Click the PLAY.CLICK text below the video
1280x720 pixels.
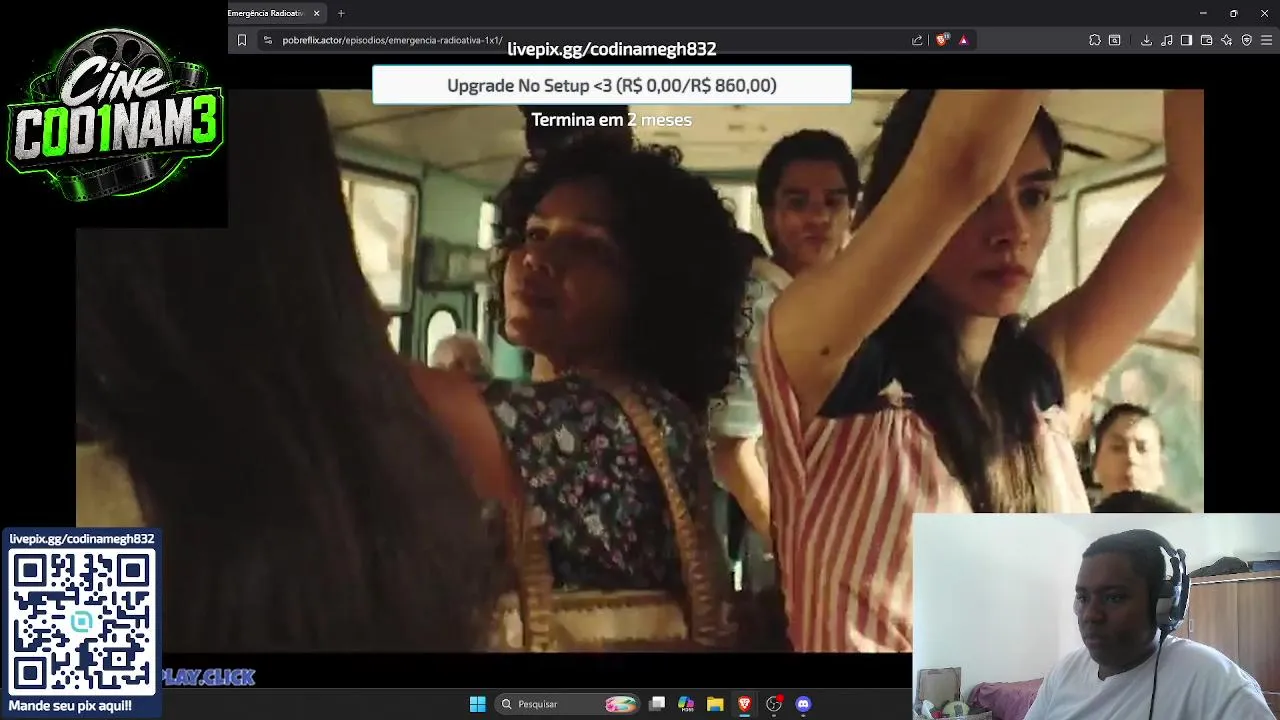208,677
